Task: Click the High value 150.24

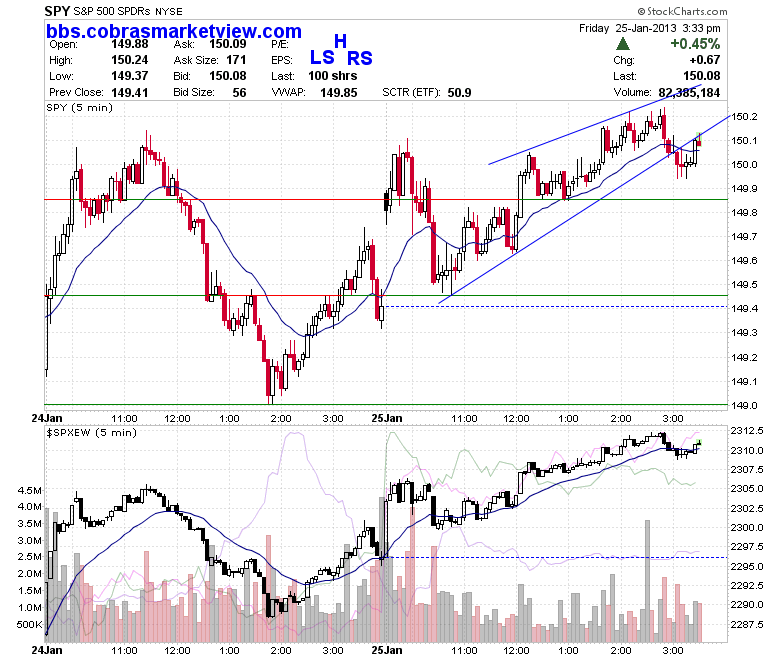Action: click(x=129, y=60)
